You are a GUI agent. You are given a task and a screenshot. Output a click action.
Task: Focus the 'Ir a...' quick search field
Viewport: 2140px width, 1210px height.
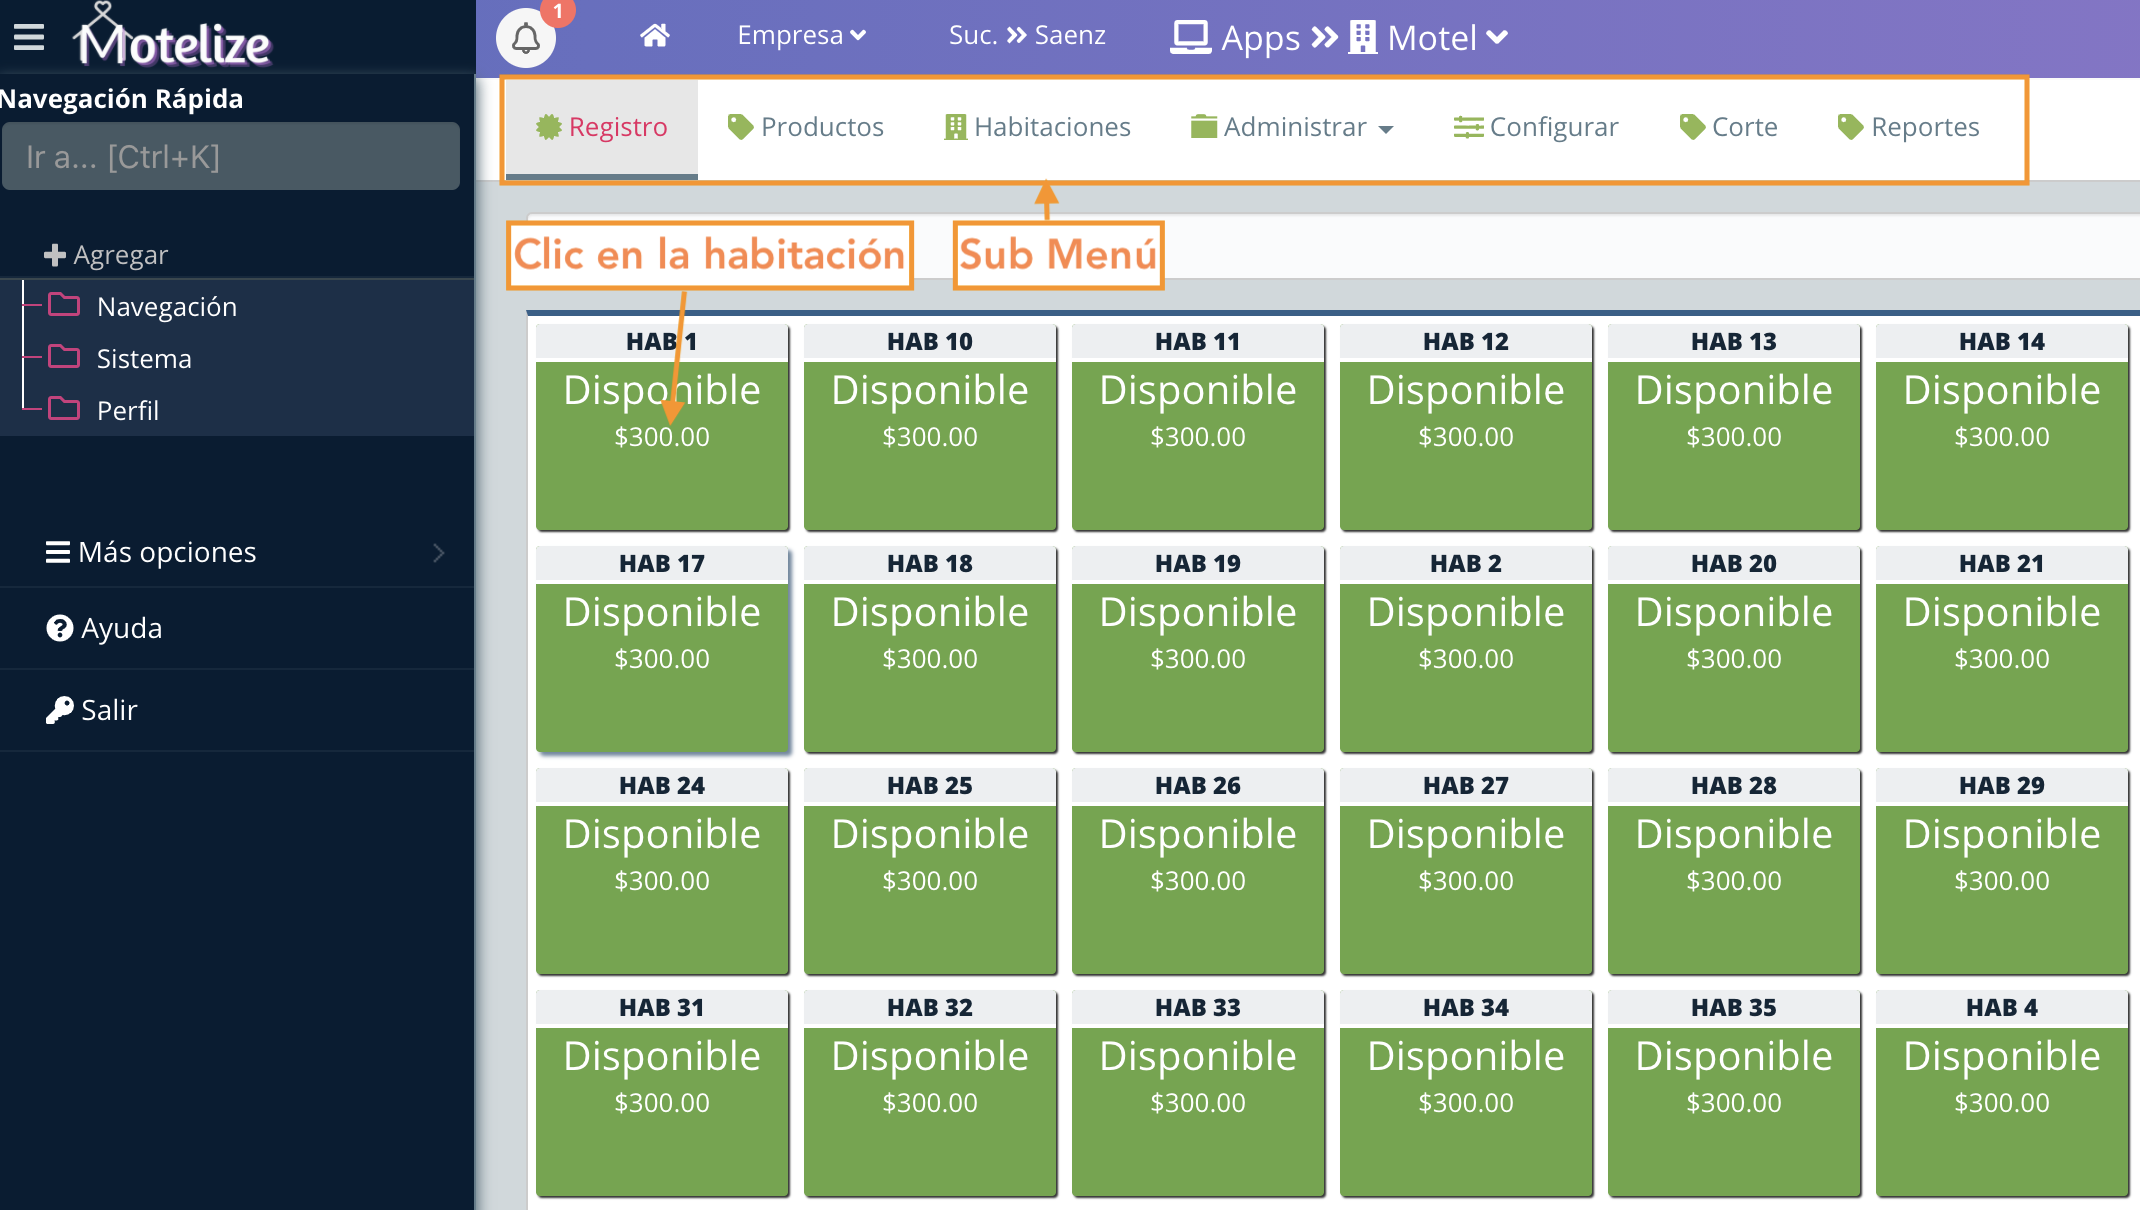231,157
